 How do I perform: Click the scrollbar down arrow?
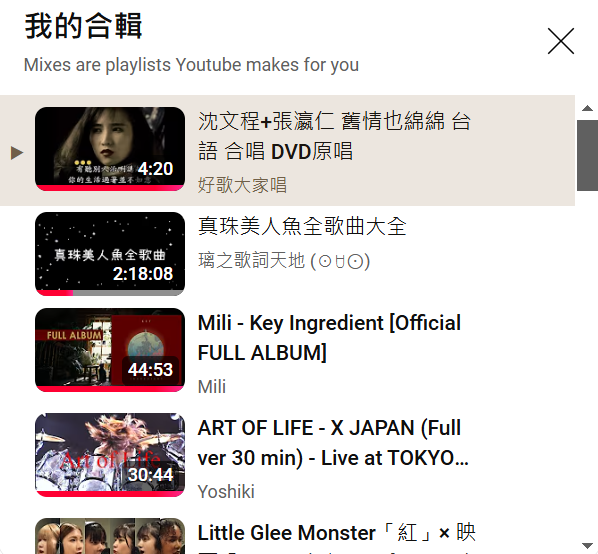pos(587,546)
